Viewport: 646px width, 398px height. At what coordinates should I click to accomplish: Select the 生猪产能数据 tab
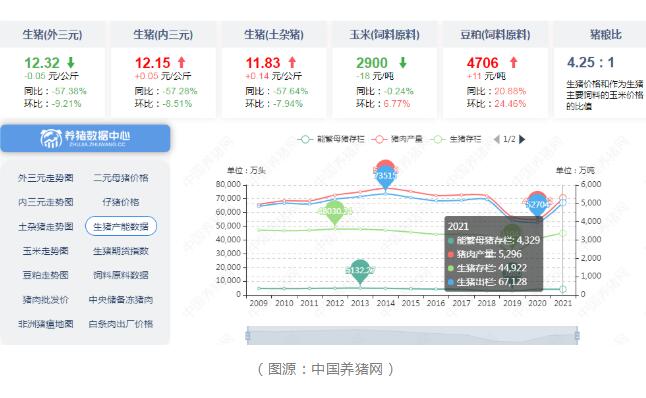(x=121, y=226)
